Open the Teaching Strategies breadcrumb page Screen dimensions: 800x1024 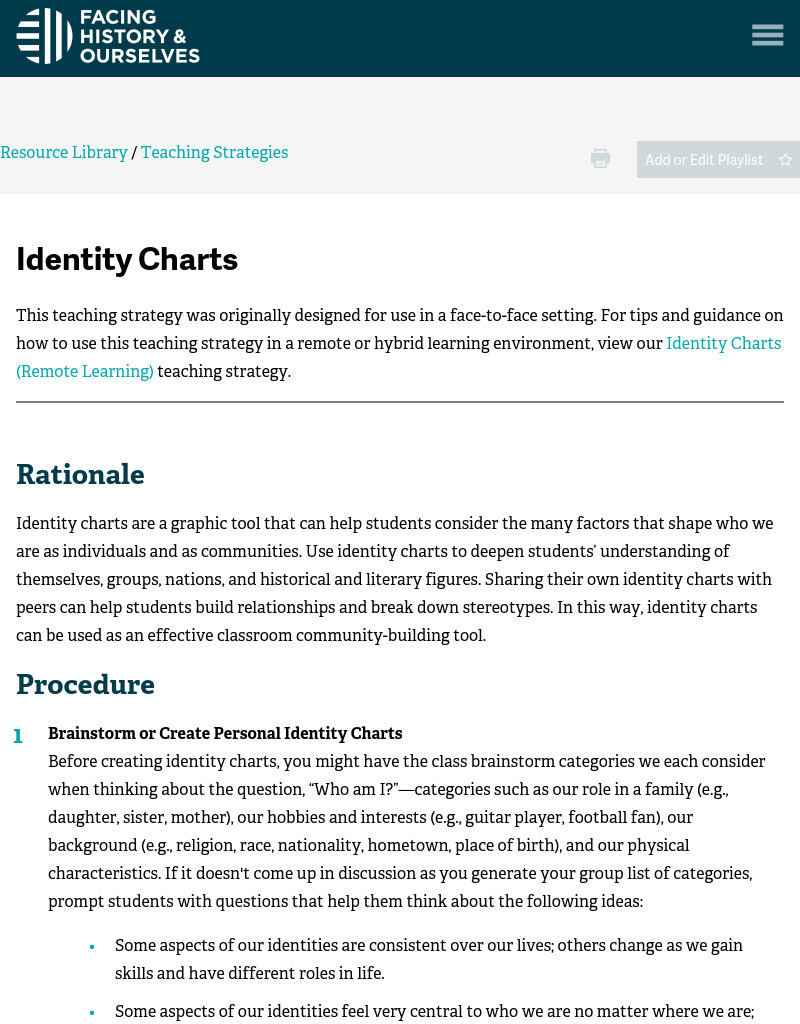214,153
